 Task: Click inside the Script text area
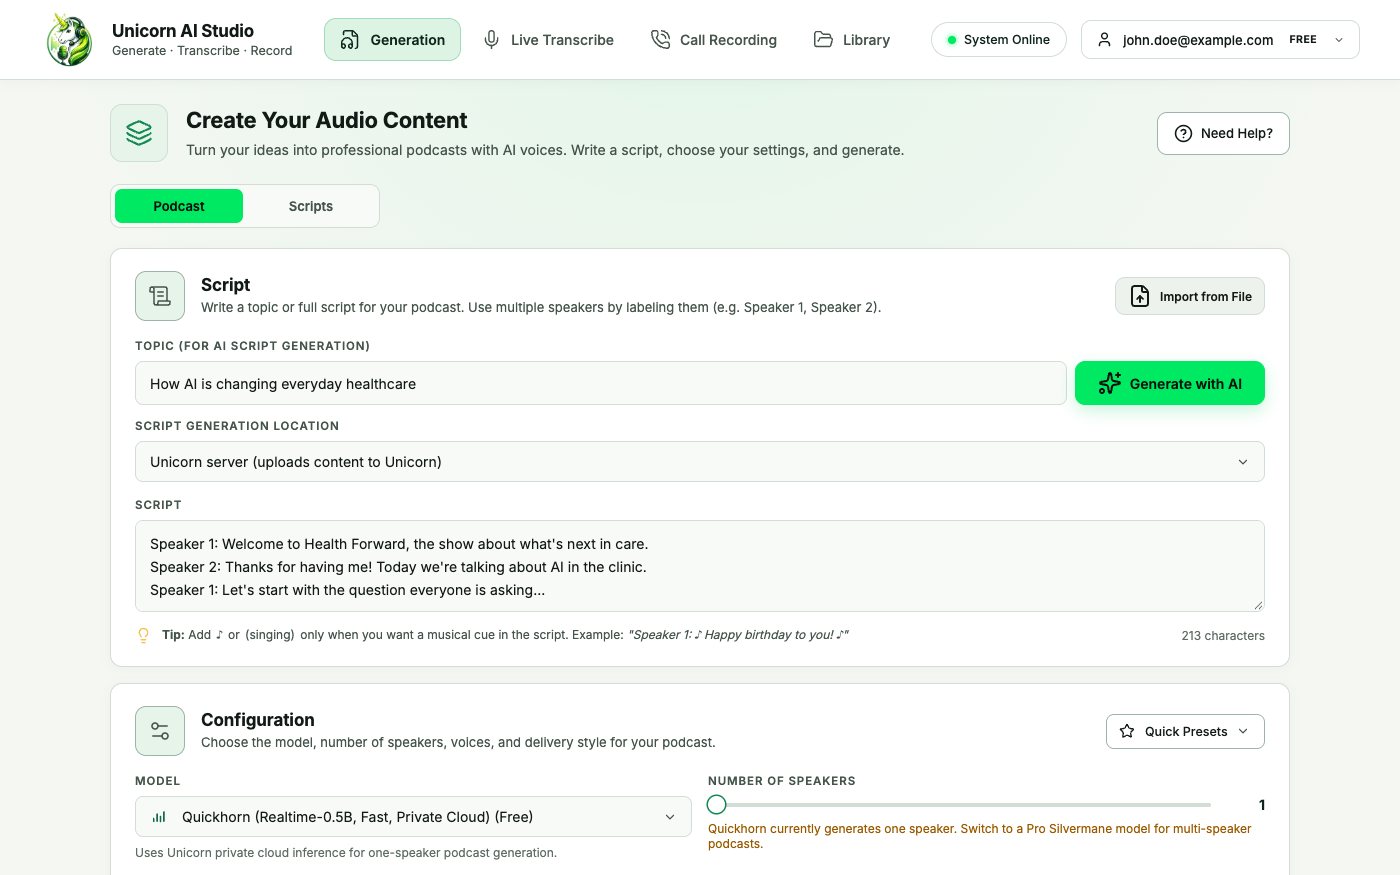tap(700, 566)
